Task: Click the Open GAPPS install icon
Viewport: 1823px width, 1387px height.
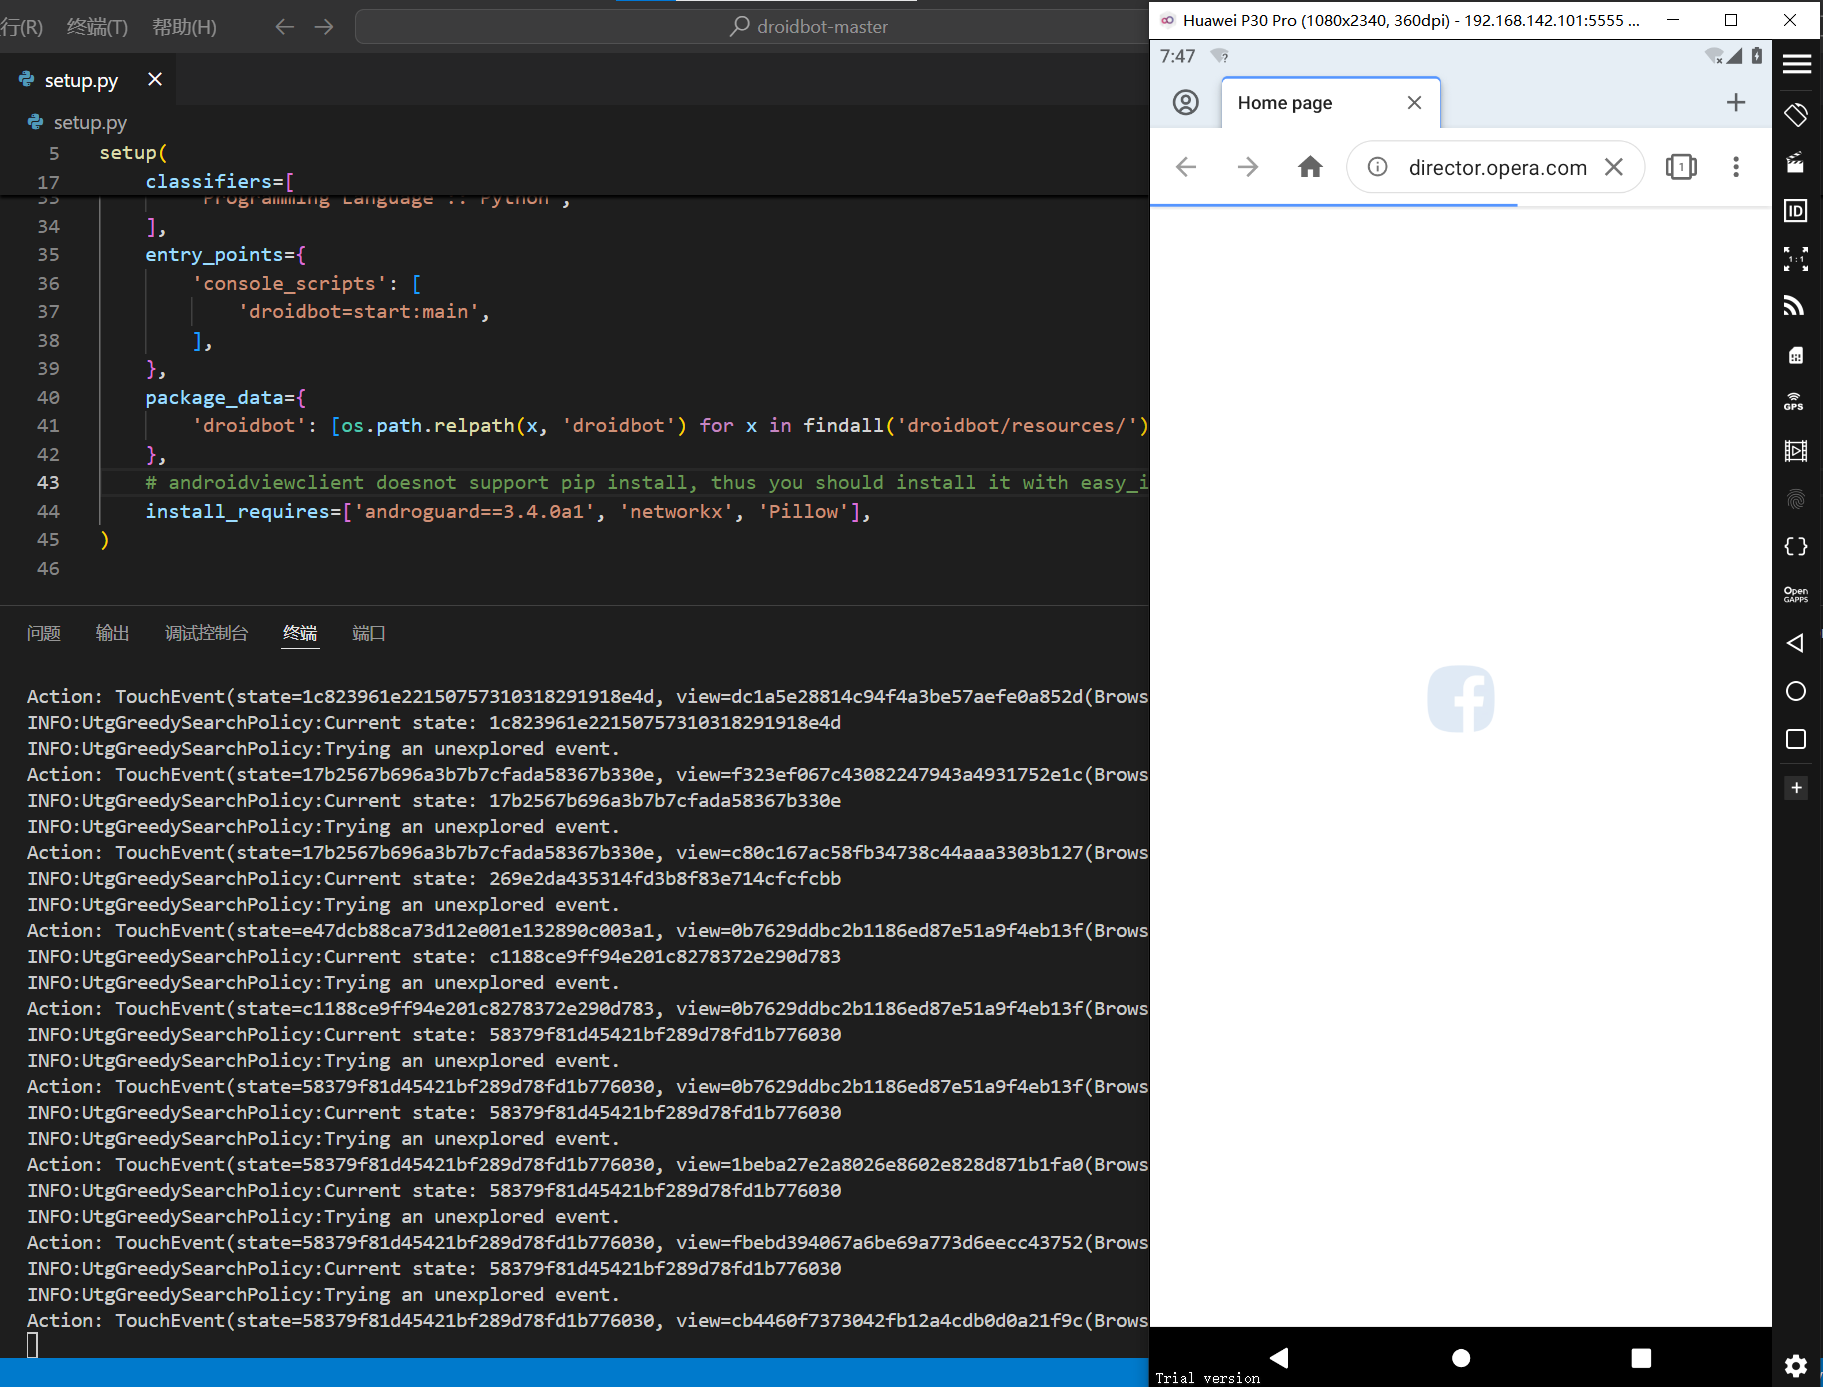Action: (1795, 595)
